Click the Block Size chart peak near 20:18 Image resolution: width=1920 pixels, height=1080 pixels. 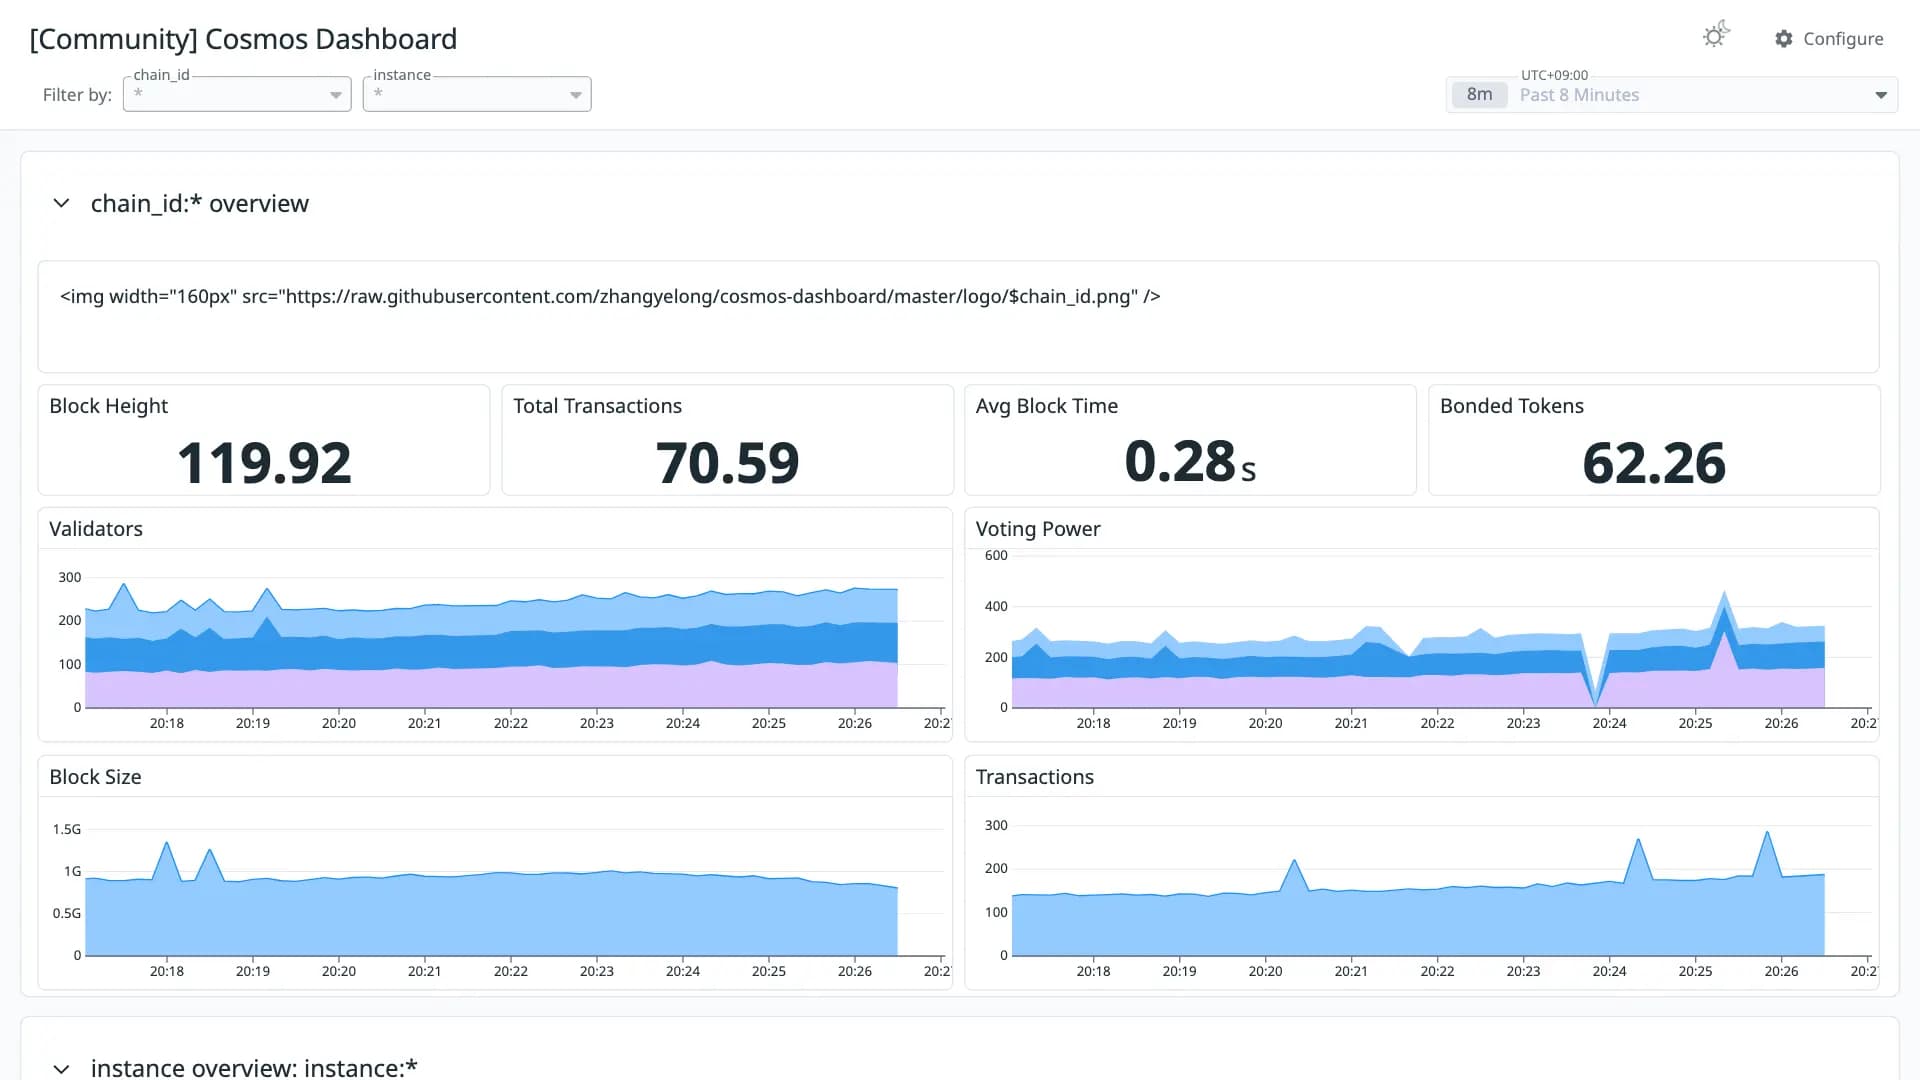point(167,845)
